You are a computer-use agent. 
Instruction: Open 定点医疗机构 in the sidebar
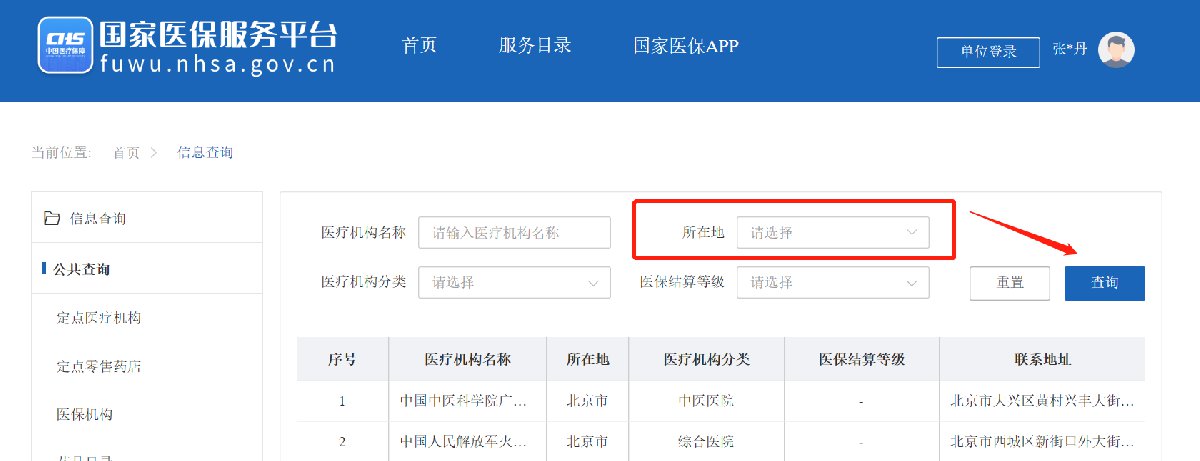99,318
